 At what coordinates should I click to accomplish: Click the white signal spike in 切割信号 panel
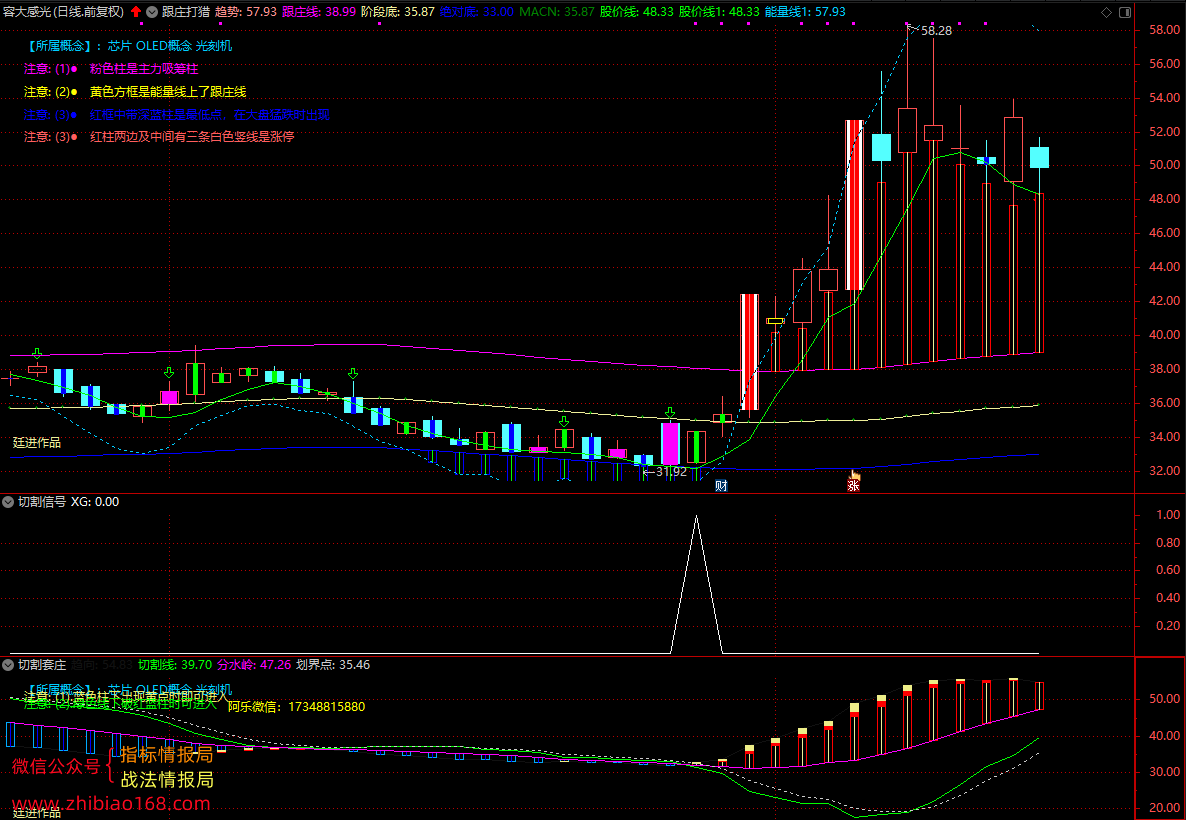[x=696, y=584]
